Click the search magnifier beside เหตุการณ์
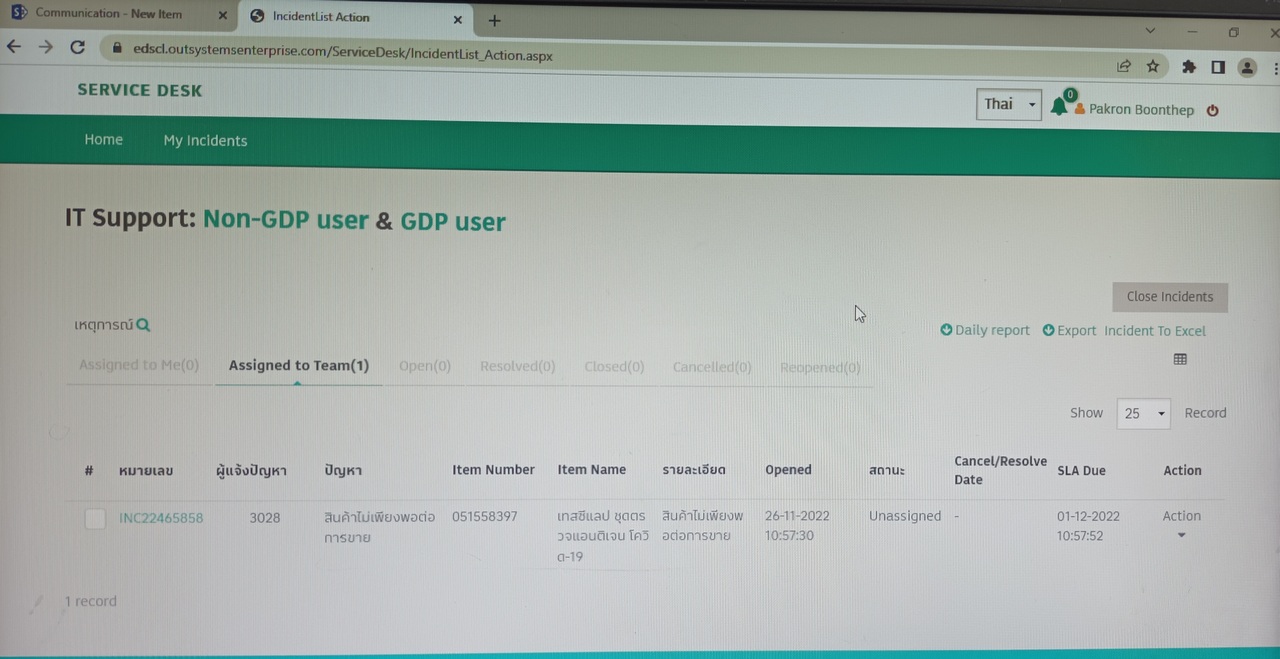The image size is (1280, 659). click(143, 325)
